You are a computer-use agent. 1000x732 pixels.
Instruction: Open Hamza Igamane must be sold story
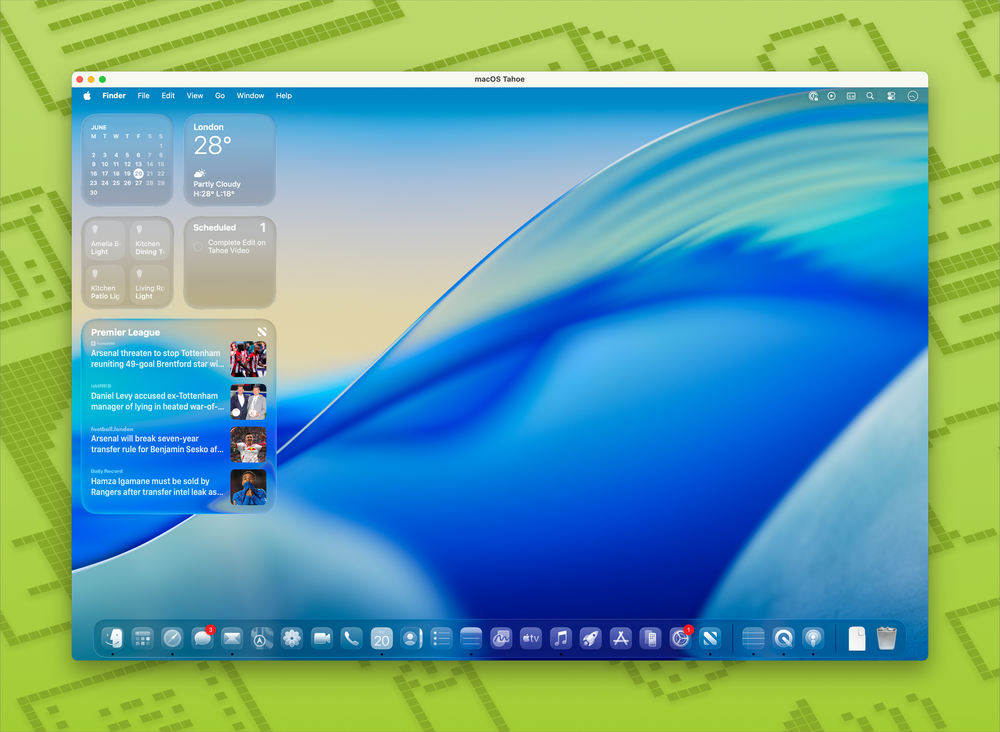point(157,487)
